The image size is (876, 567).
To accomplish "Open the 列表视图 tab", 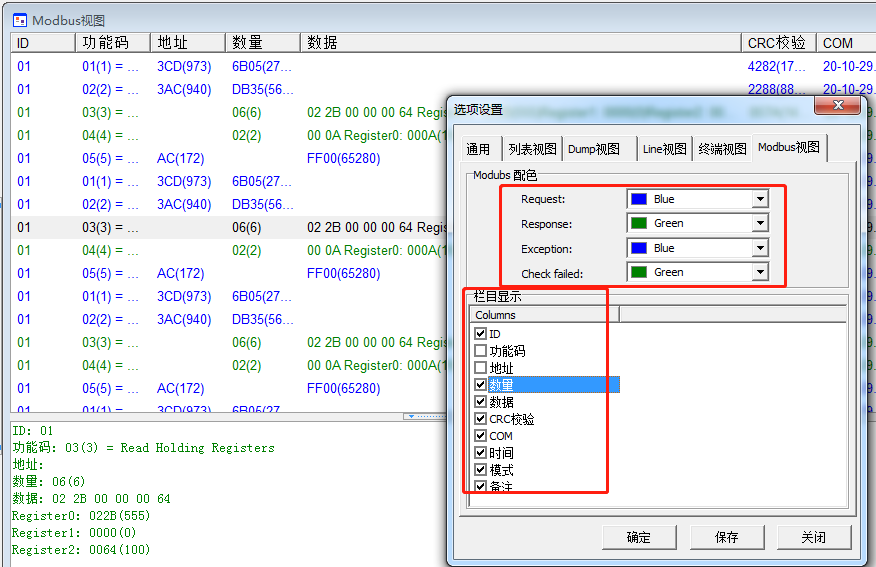I will tap(531, 149).
